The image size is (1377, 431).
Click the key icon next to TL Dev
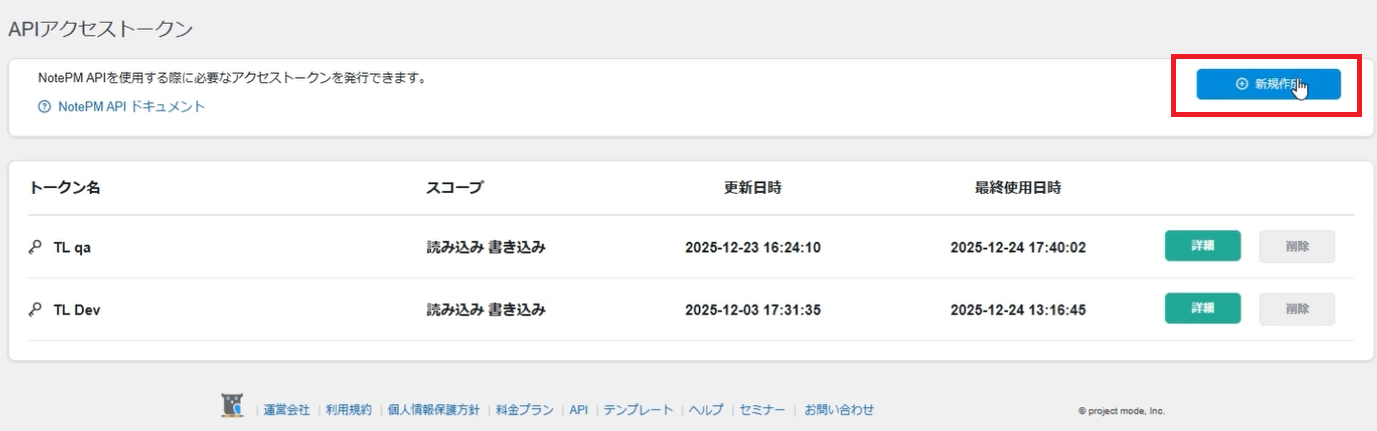pos(36,310)
